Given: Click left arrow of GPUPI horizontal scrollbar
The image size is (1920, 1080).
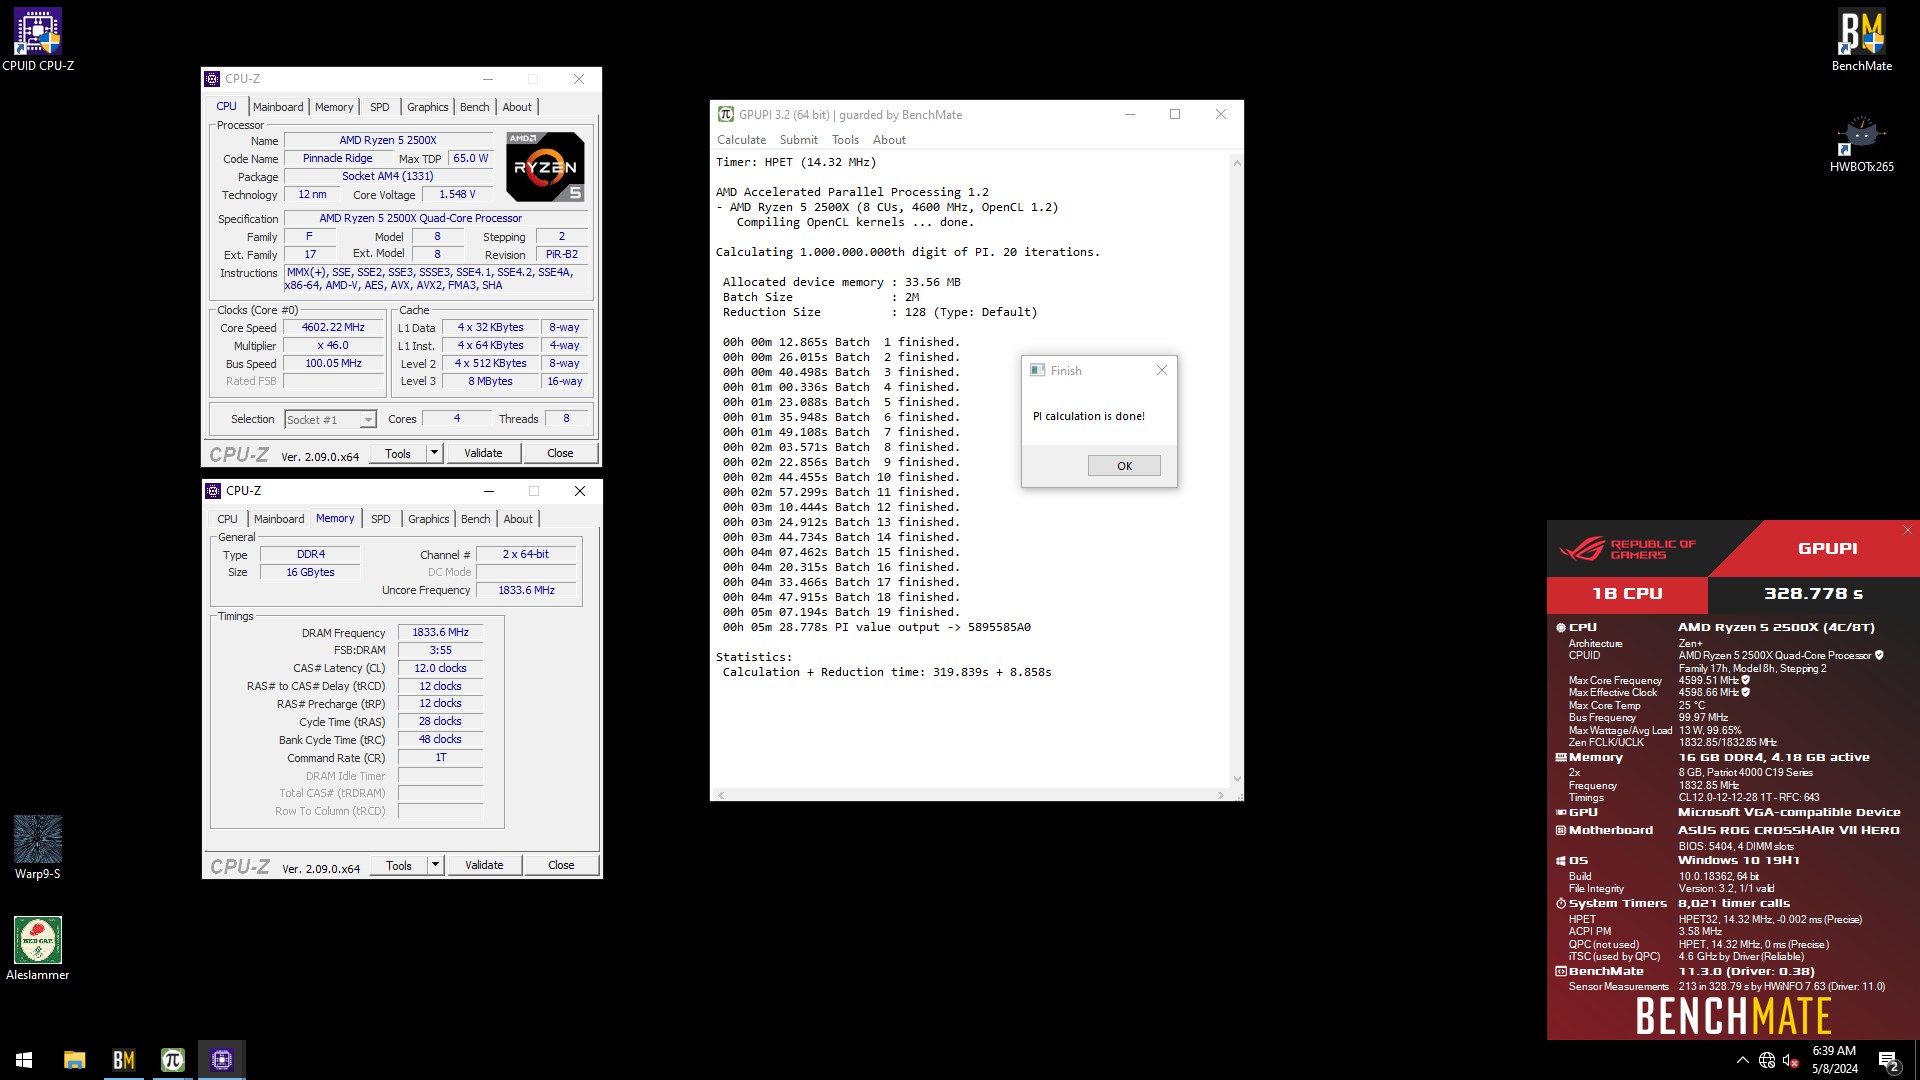Looking at the screenshot, I should (x=719, y=795).
